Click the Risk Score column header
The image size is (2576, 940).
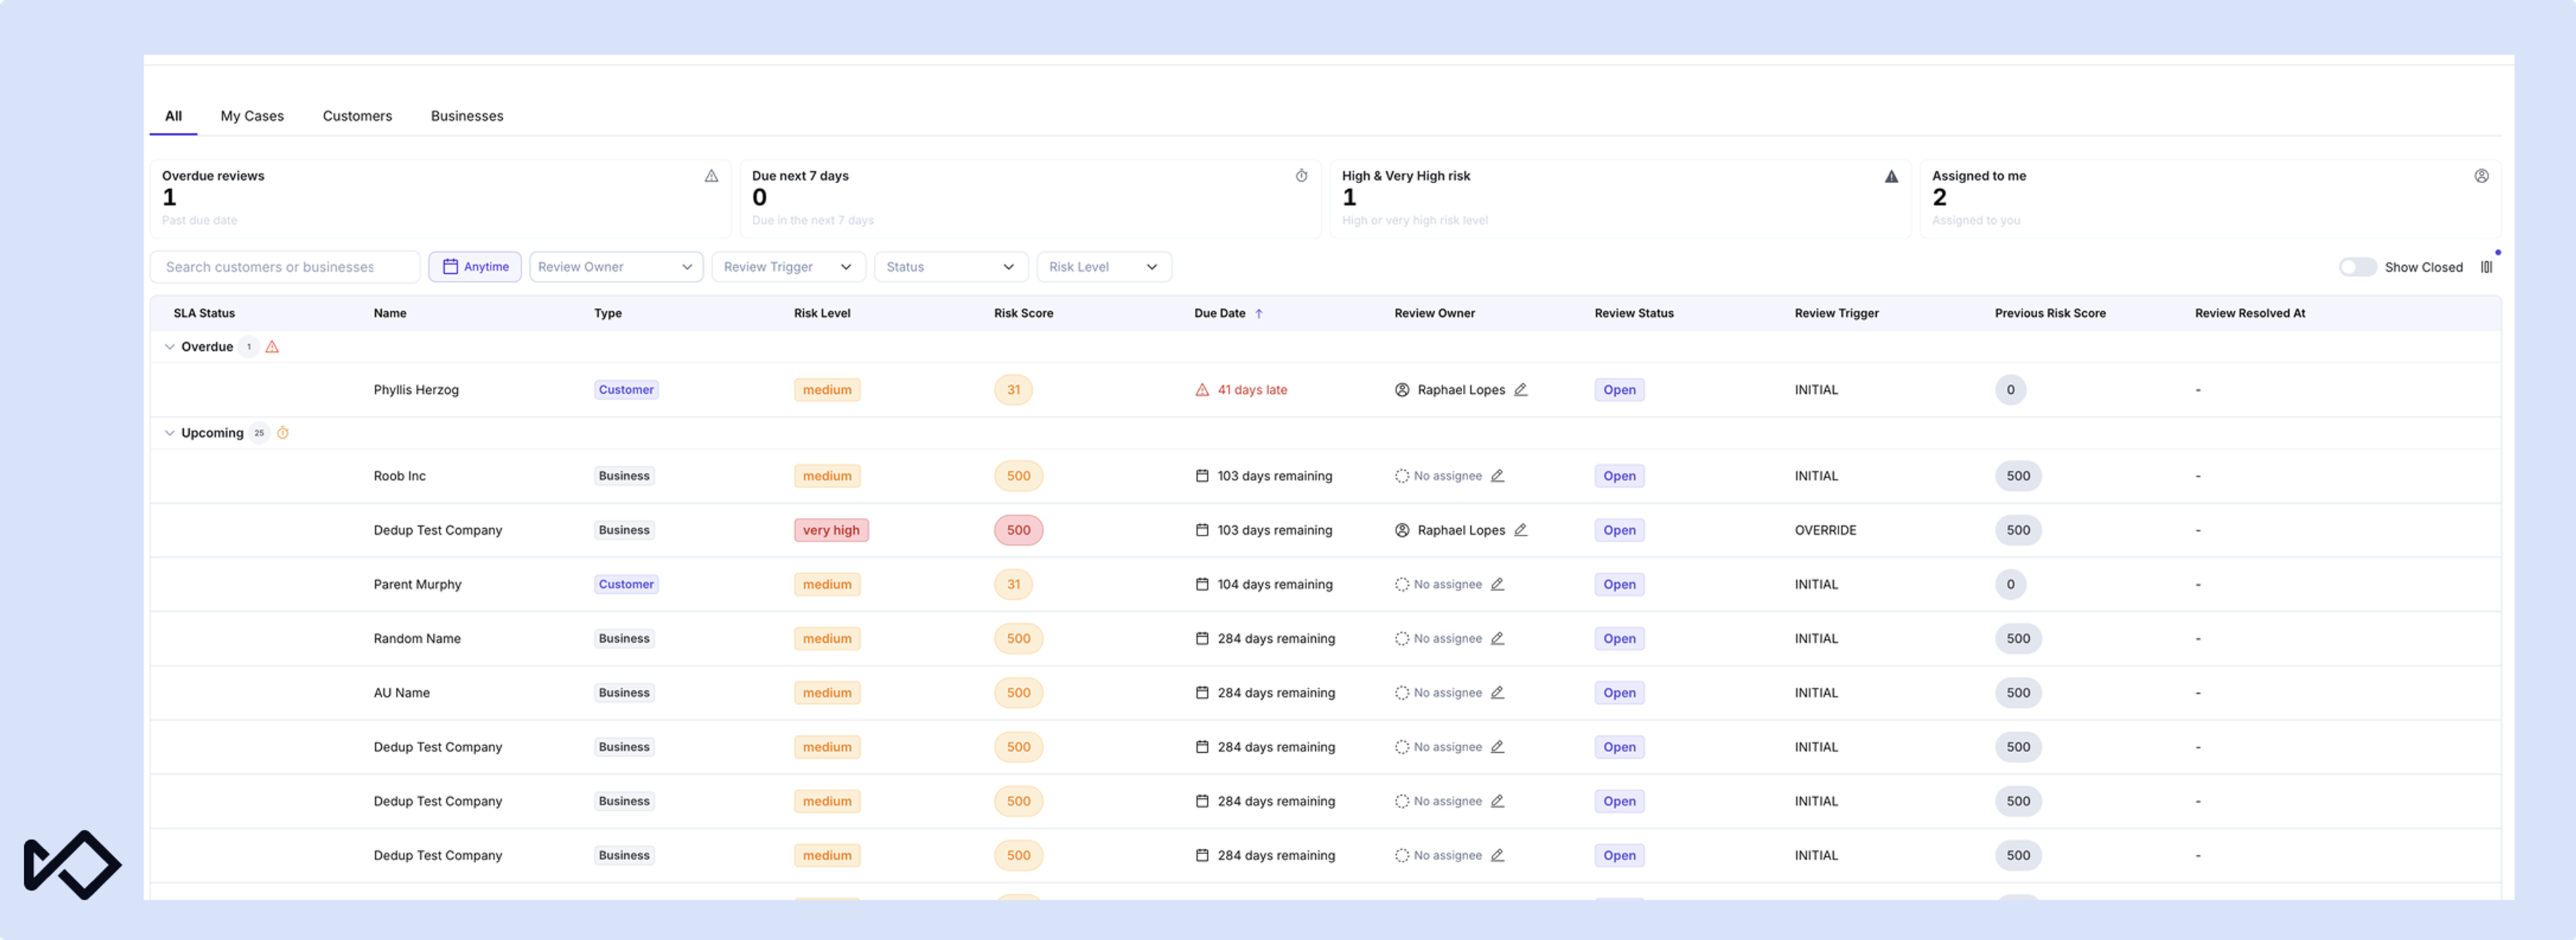1023,313
